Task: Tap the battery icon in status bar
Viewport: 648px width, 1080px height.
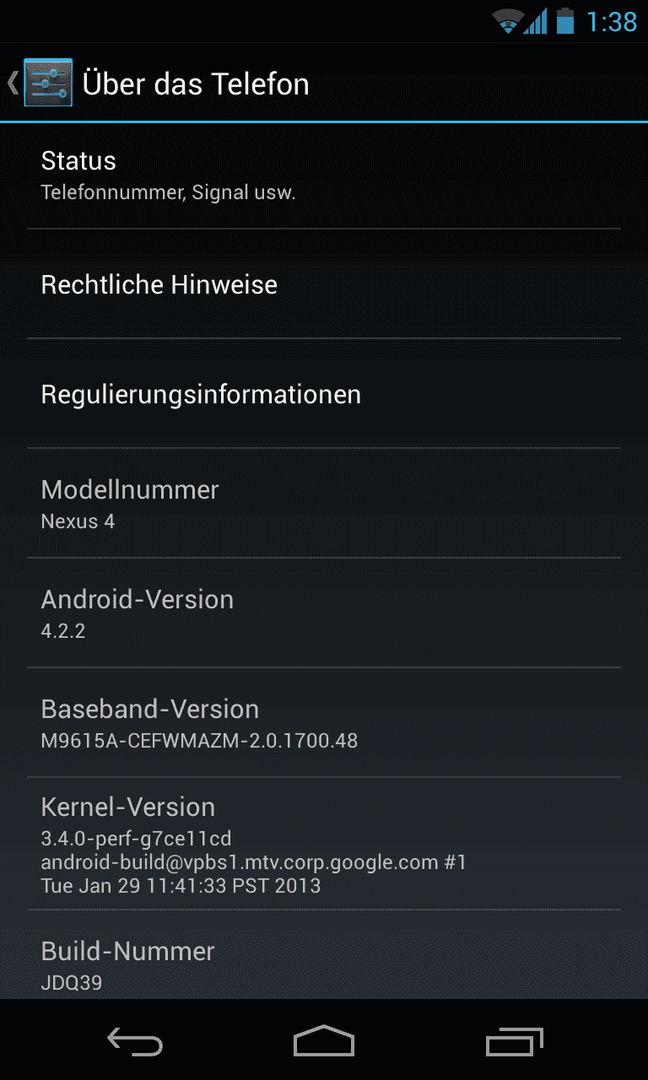Action: tap(565, 21)
